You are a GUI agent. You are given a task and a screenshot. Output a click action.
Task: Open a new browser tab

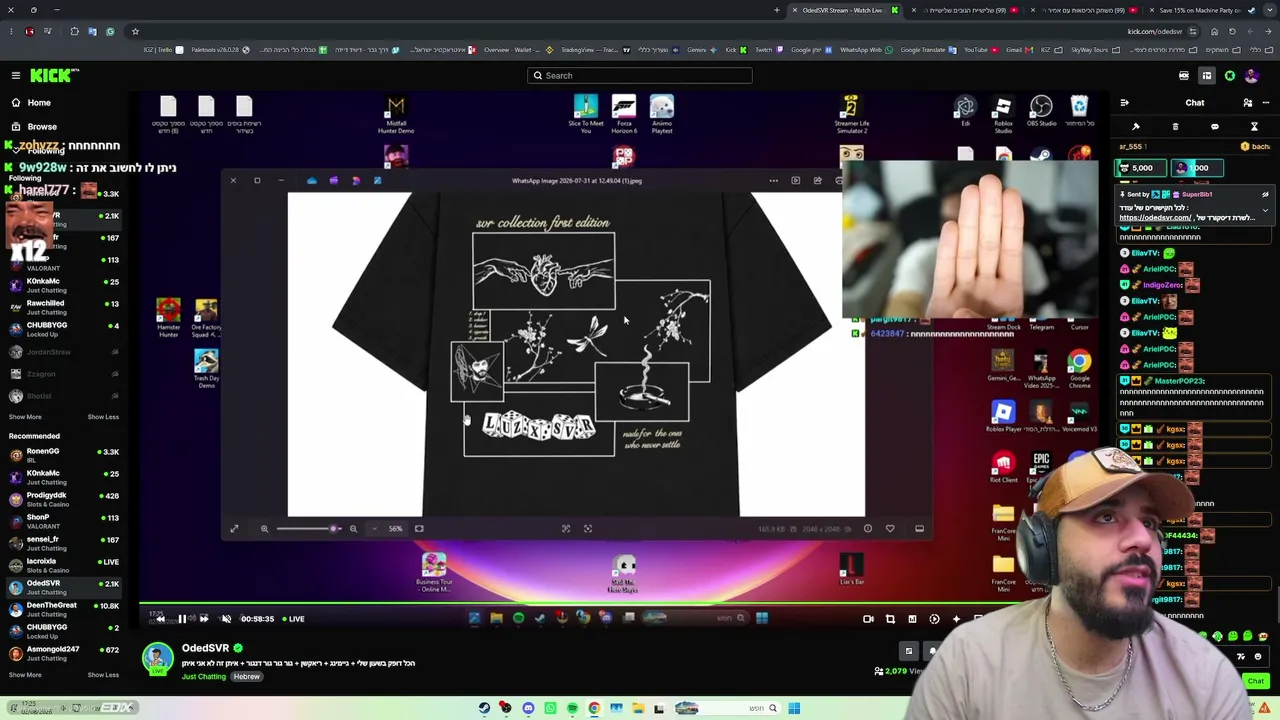[777, 10]
